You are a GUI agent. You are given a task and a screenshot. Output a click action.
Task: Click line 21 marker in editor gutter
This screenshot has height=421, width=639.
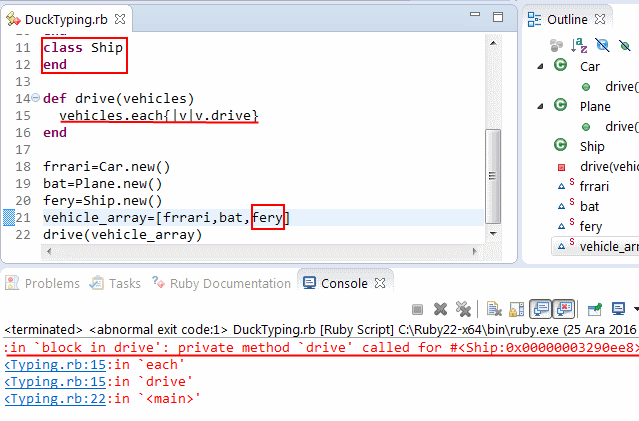(x=9, y=218)
